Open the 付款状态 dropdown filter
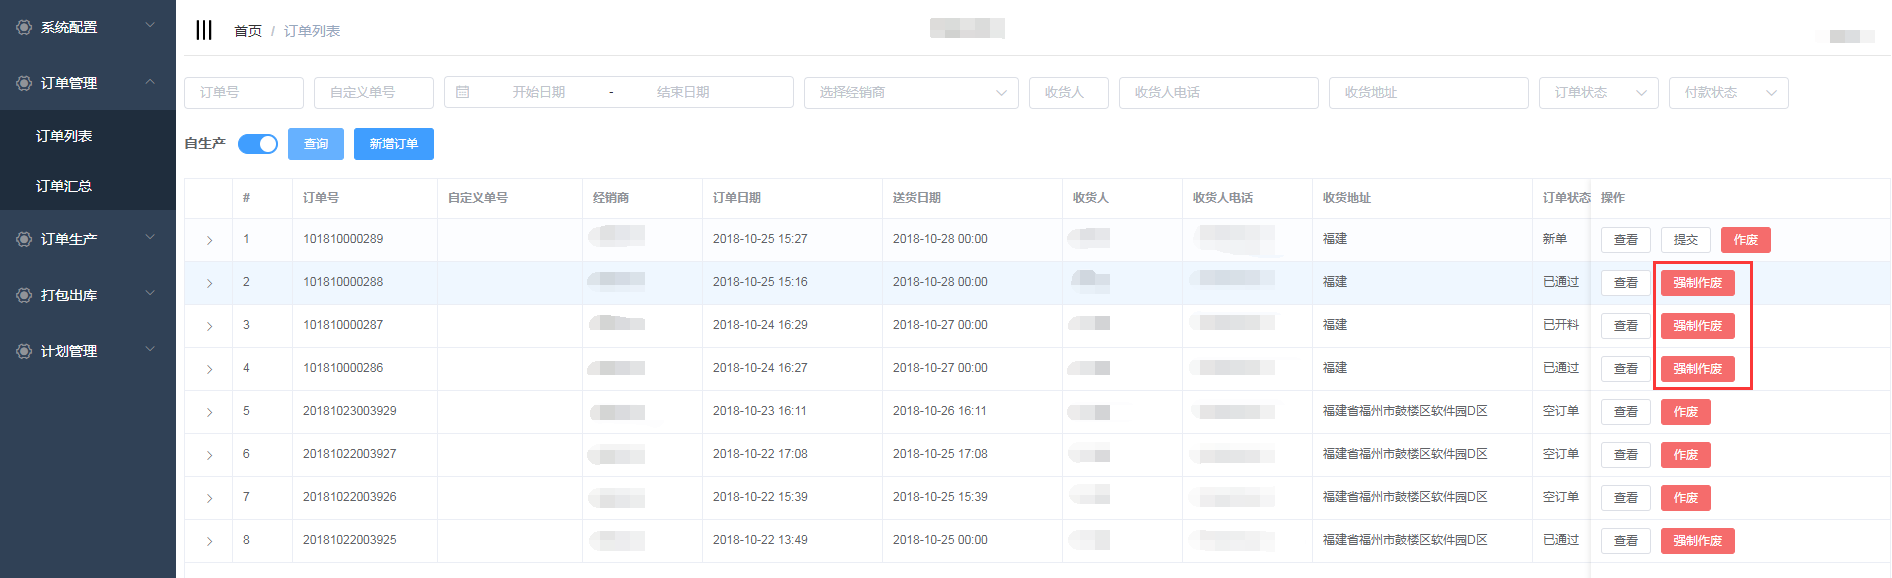This screenshot has width=1892, height=578. coord(1728,92)
